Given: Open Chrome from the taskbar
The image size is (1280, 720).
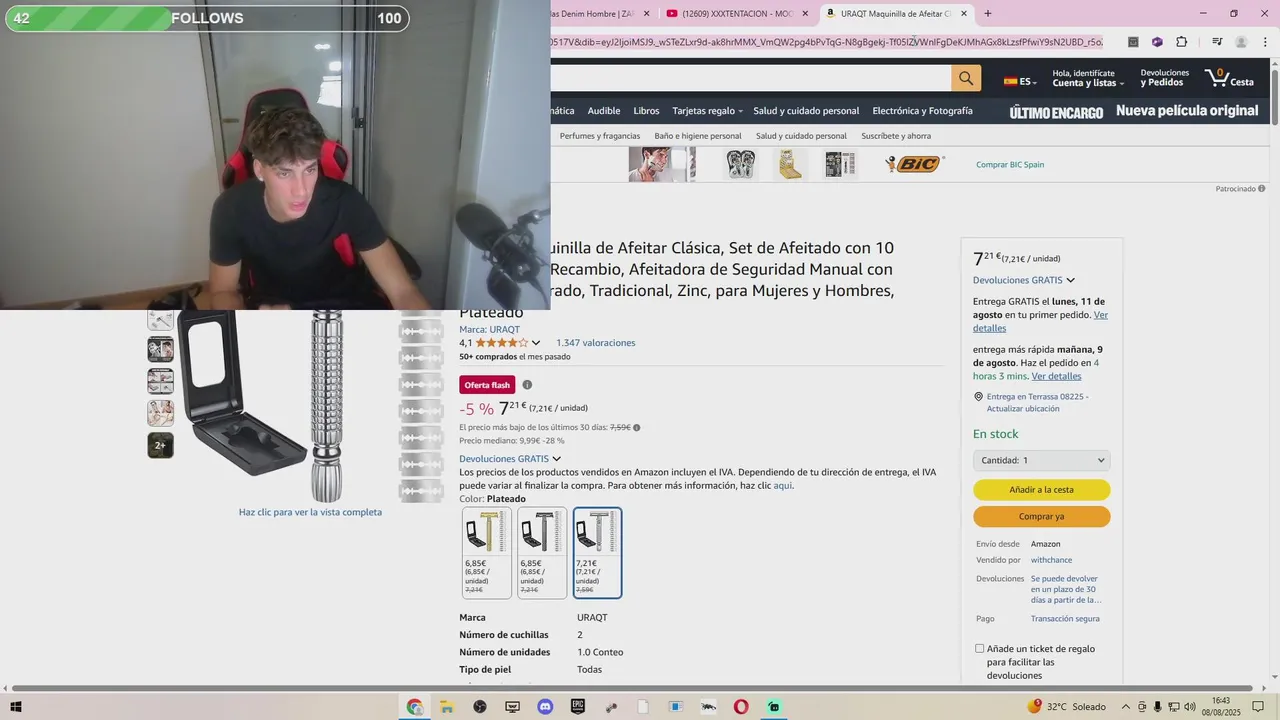Looking at the screenshot, I should (414, 707).
